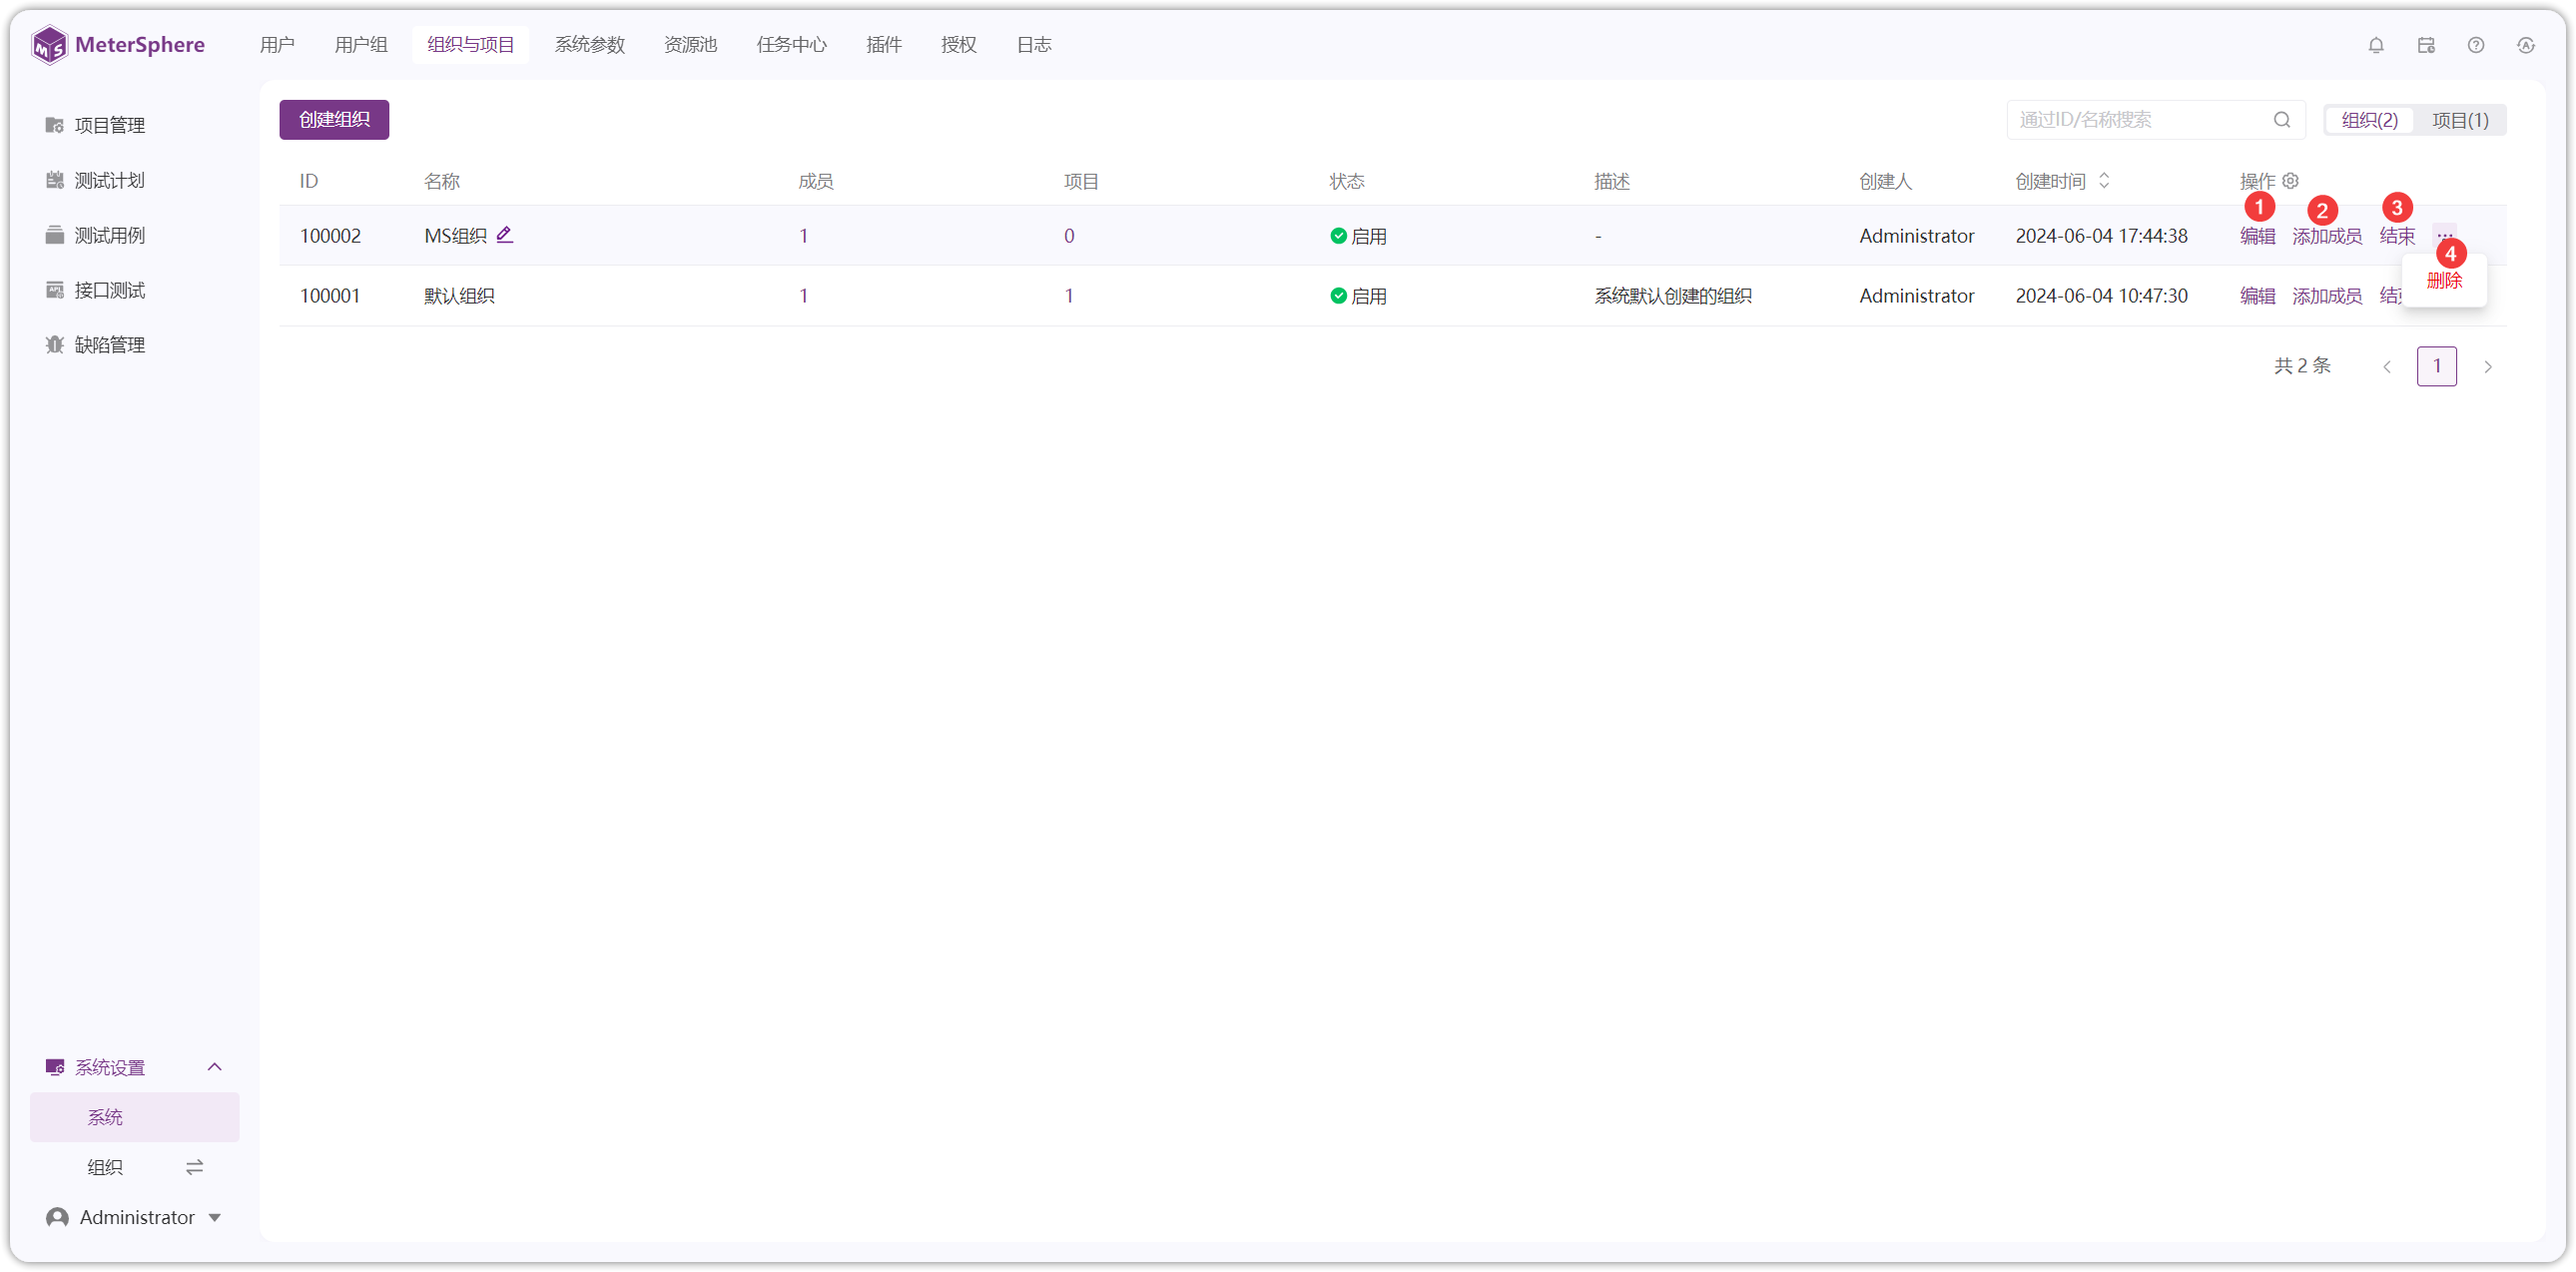The height and width of the screenshot is (1272, 2576).
Task: Open the Administrator user dropdown
Action: pos(134,1217)
